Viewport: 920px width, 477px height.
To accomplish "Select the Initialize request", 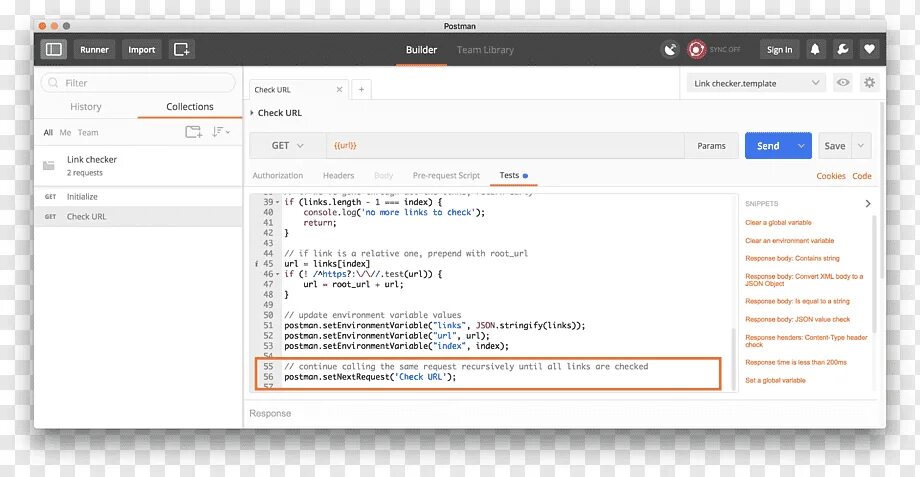I will [138, 197].
